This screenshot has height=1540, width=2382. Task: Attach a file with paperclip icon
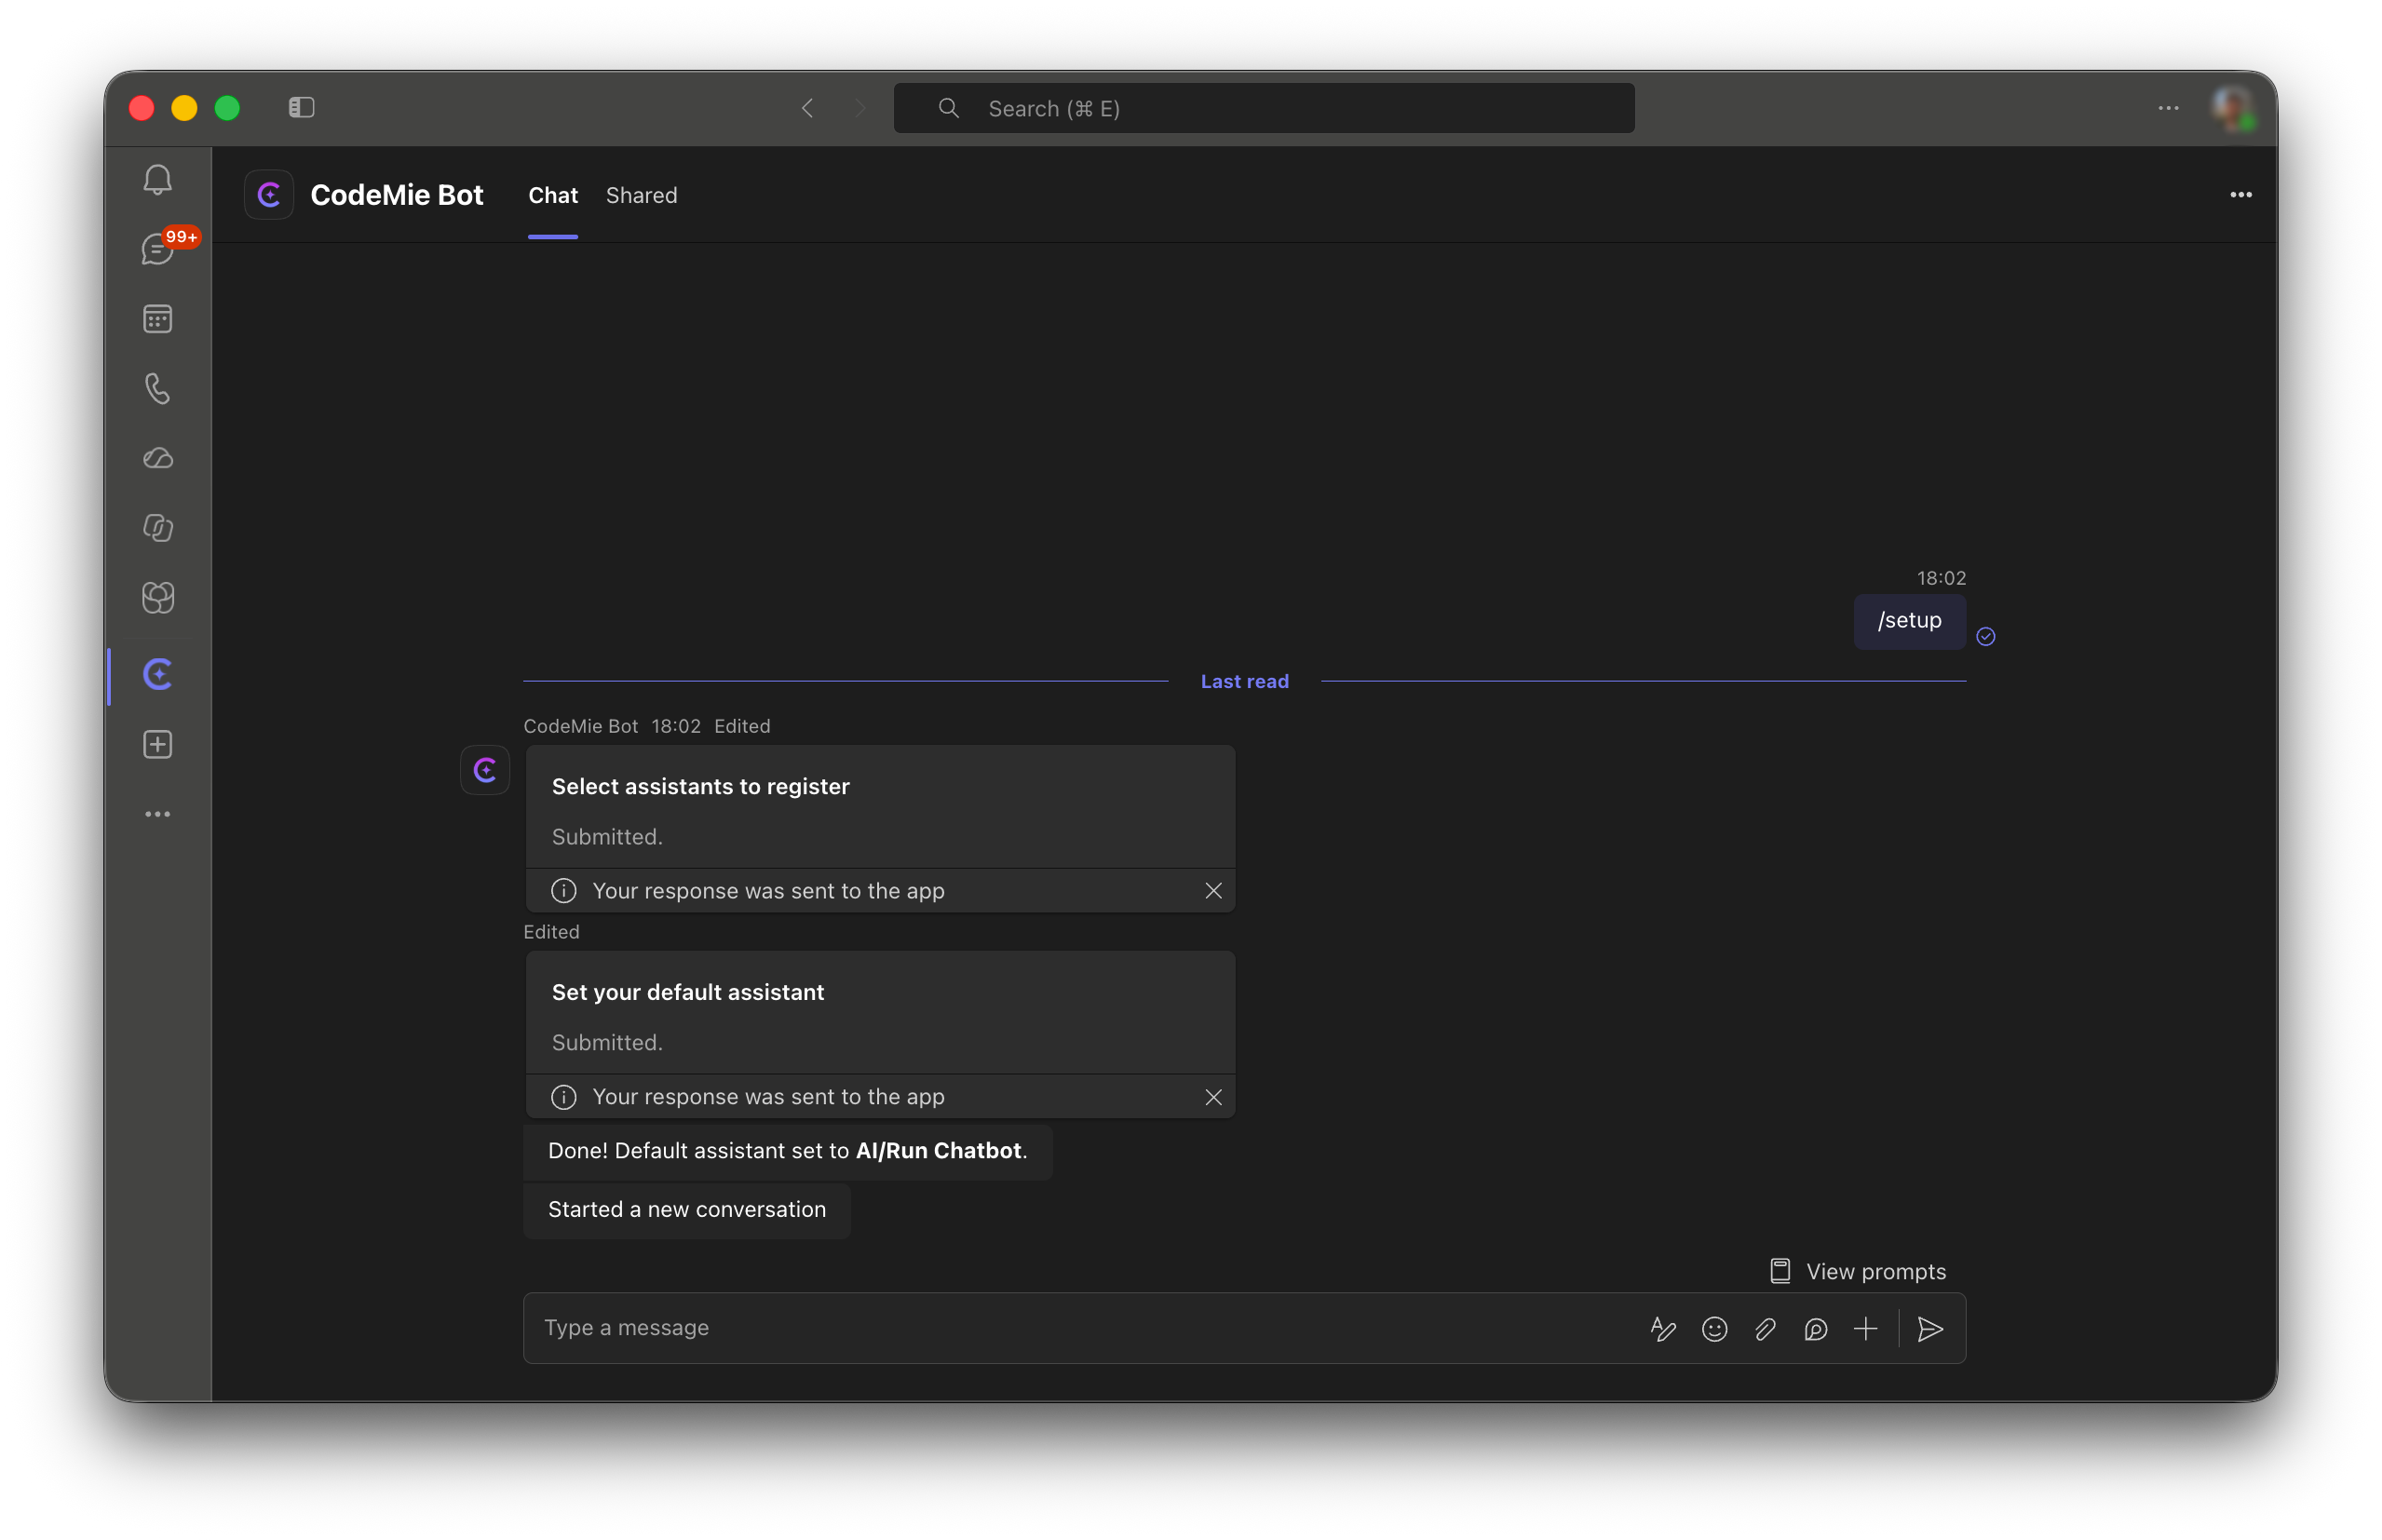click(1765, 1328)
